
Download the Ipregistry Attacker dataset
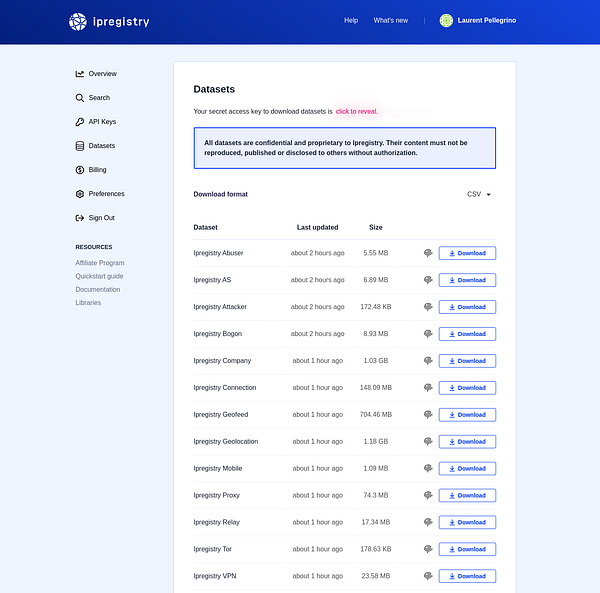[x=467, y=307]
